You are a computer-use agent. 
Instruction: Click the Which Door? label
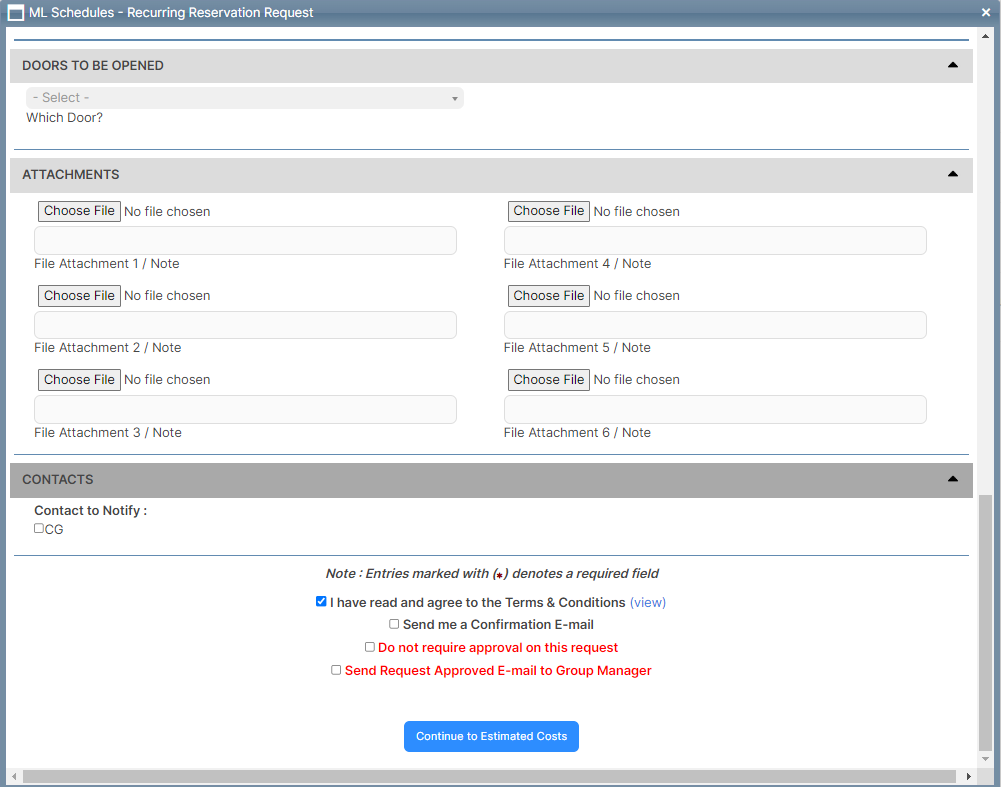click(x=64, y=117)
